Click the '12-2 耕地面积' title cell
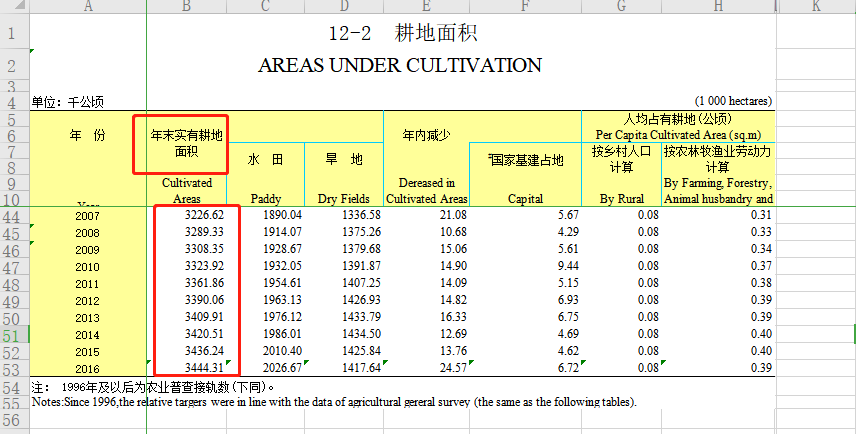 tap(400, 33)
